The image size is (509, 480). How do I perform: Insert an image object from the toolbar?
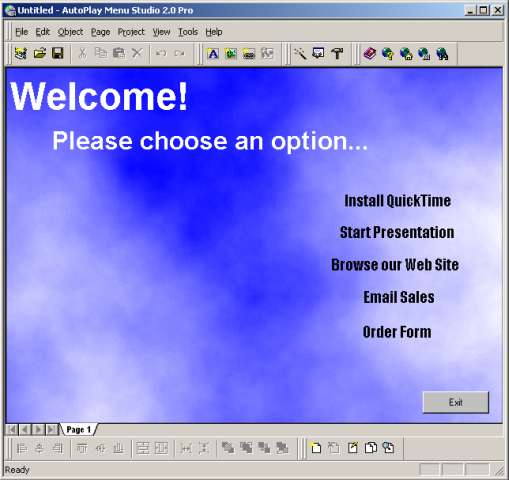[231, 54]
